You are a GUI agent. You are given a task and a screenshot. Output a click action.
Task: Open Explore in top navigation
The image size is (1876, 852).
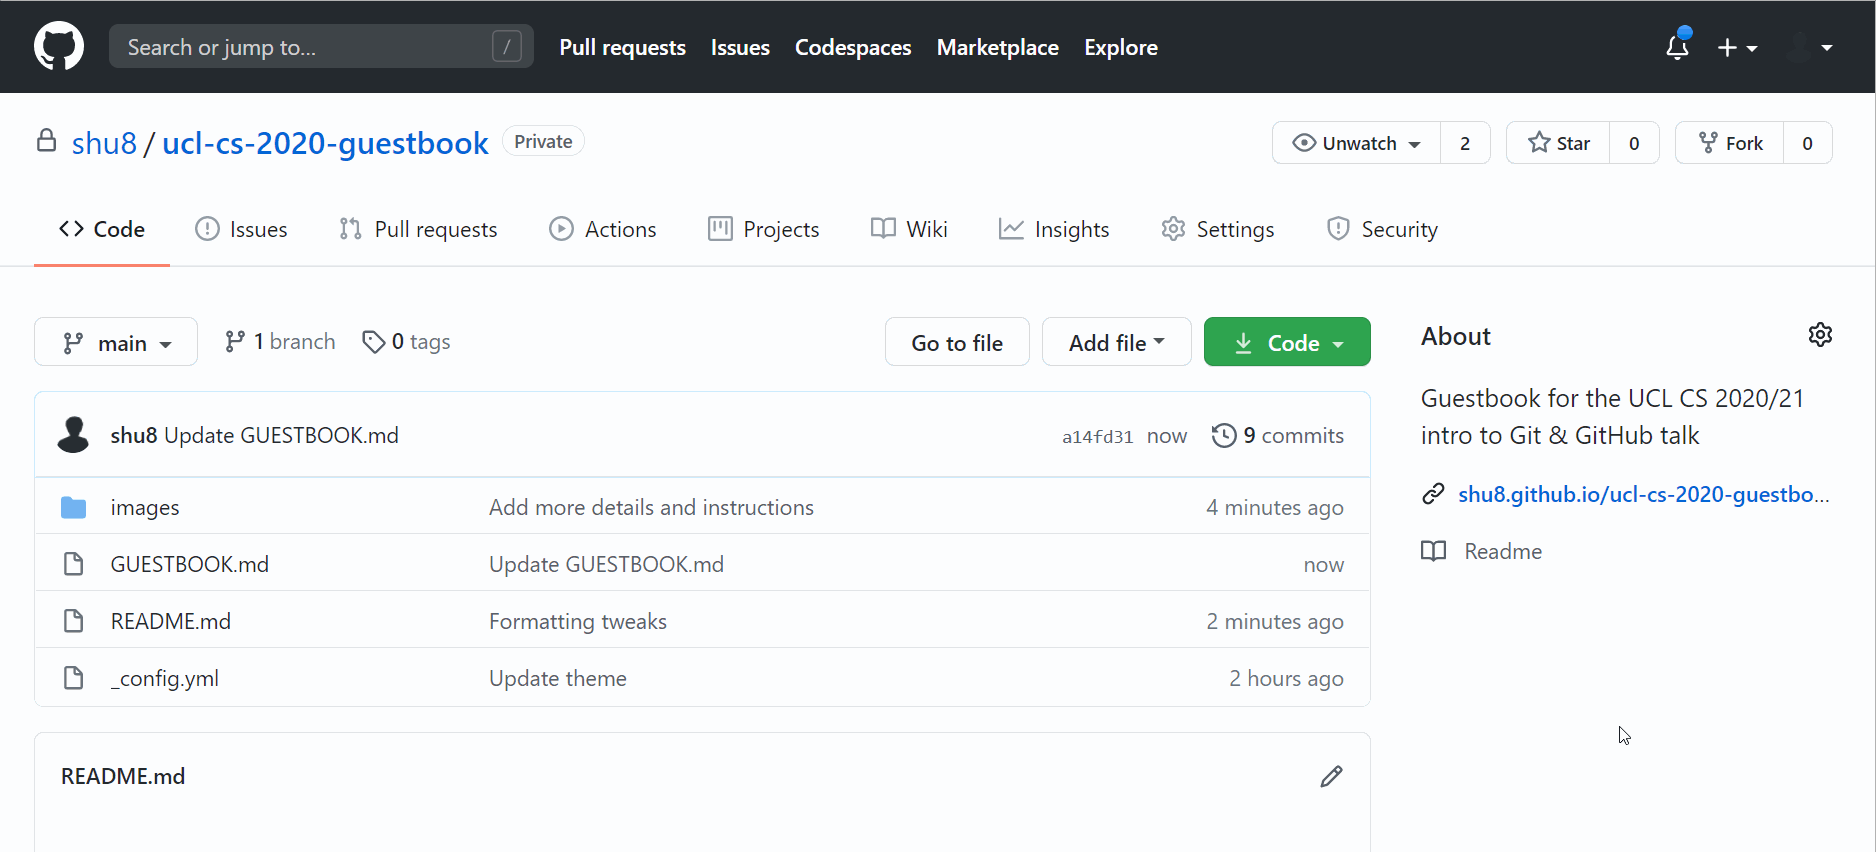tap(1121, 47)
